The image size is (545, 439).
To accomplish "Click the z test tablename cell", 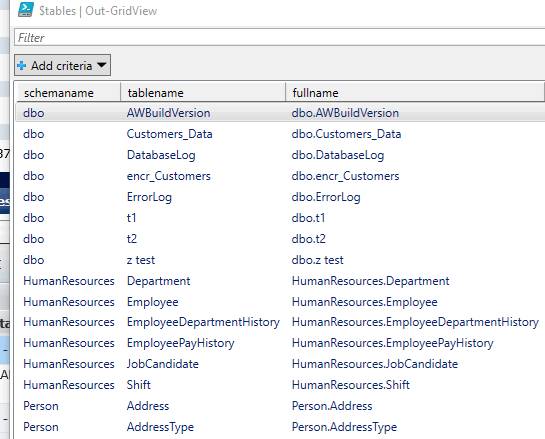I will click(x=141, y=260).
